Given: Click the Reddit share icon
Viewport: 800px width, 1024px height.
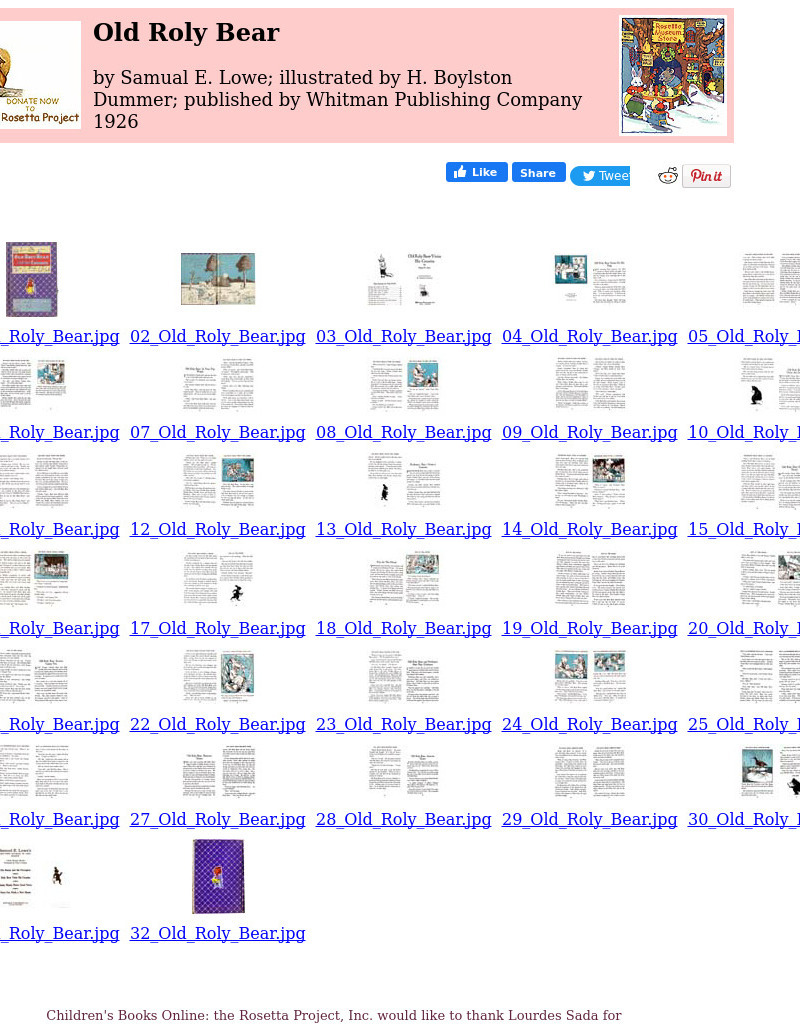Looking at the screenshot, I should point(667,175).
